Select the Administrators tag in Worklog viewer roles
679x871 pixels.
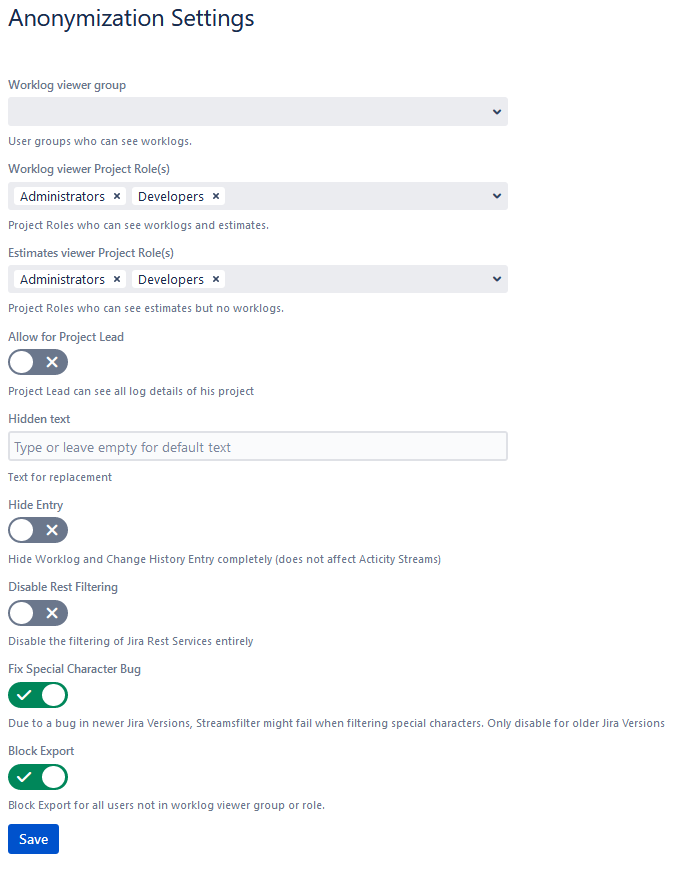pos(62,196)
